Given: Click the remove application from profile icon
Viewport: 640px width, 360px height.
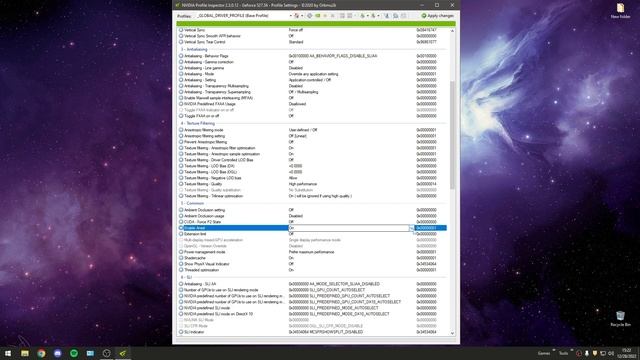Looking at the screenshot, I should pyautogui.click(x=349, y=16).
